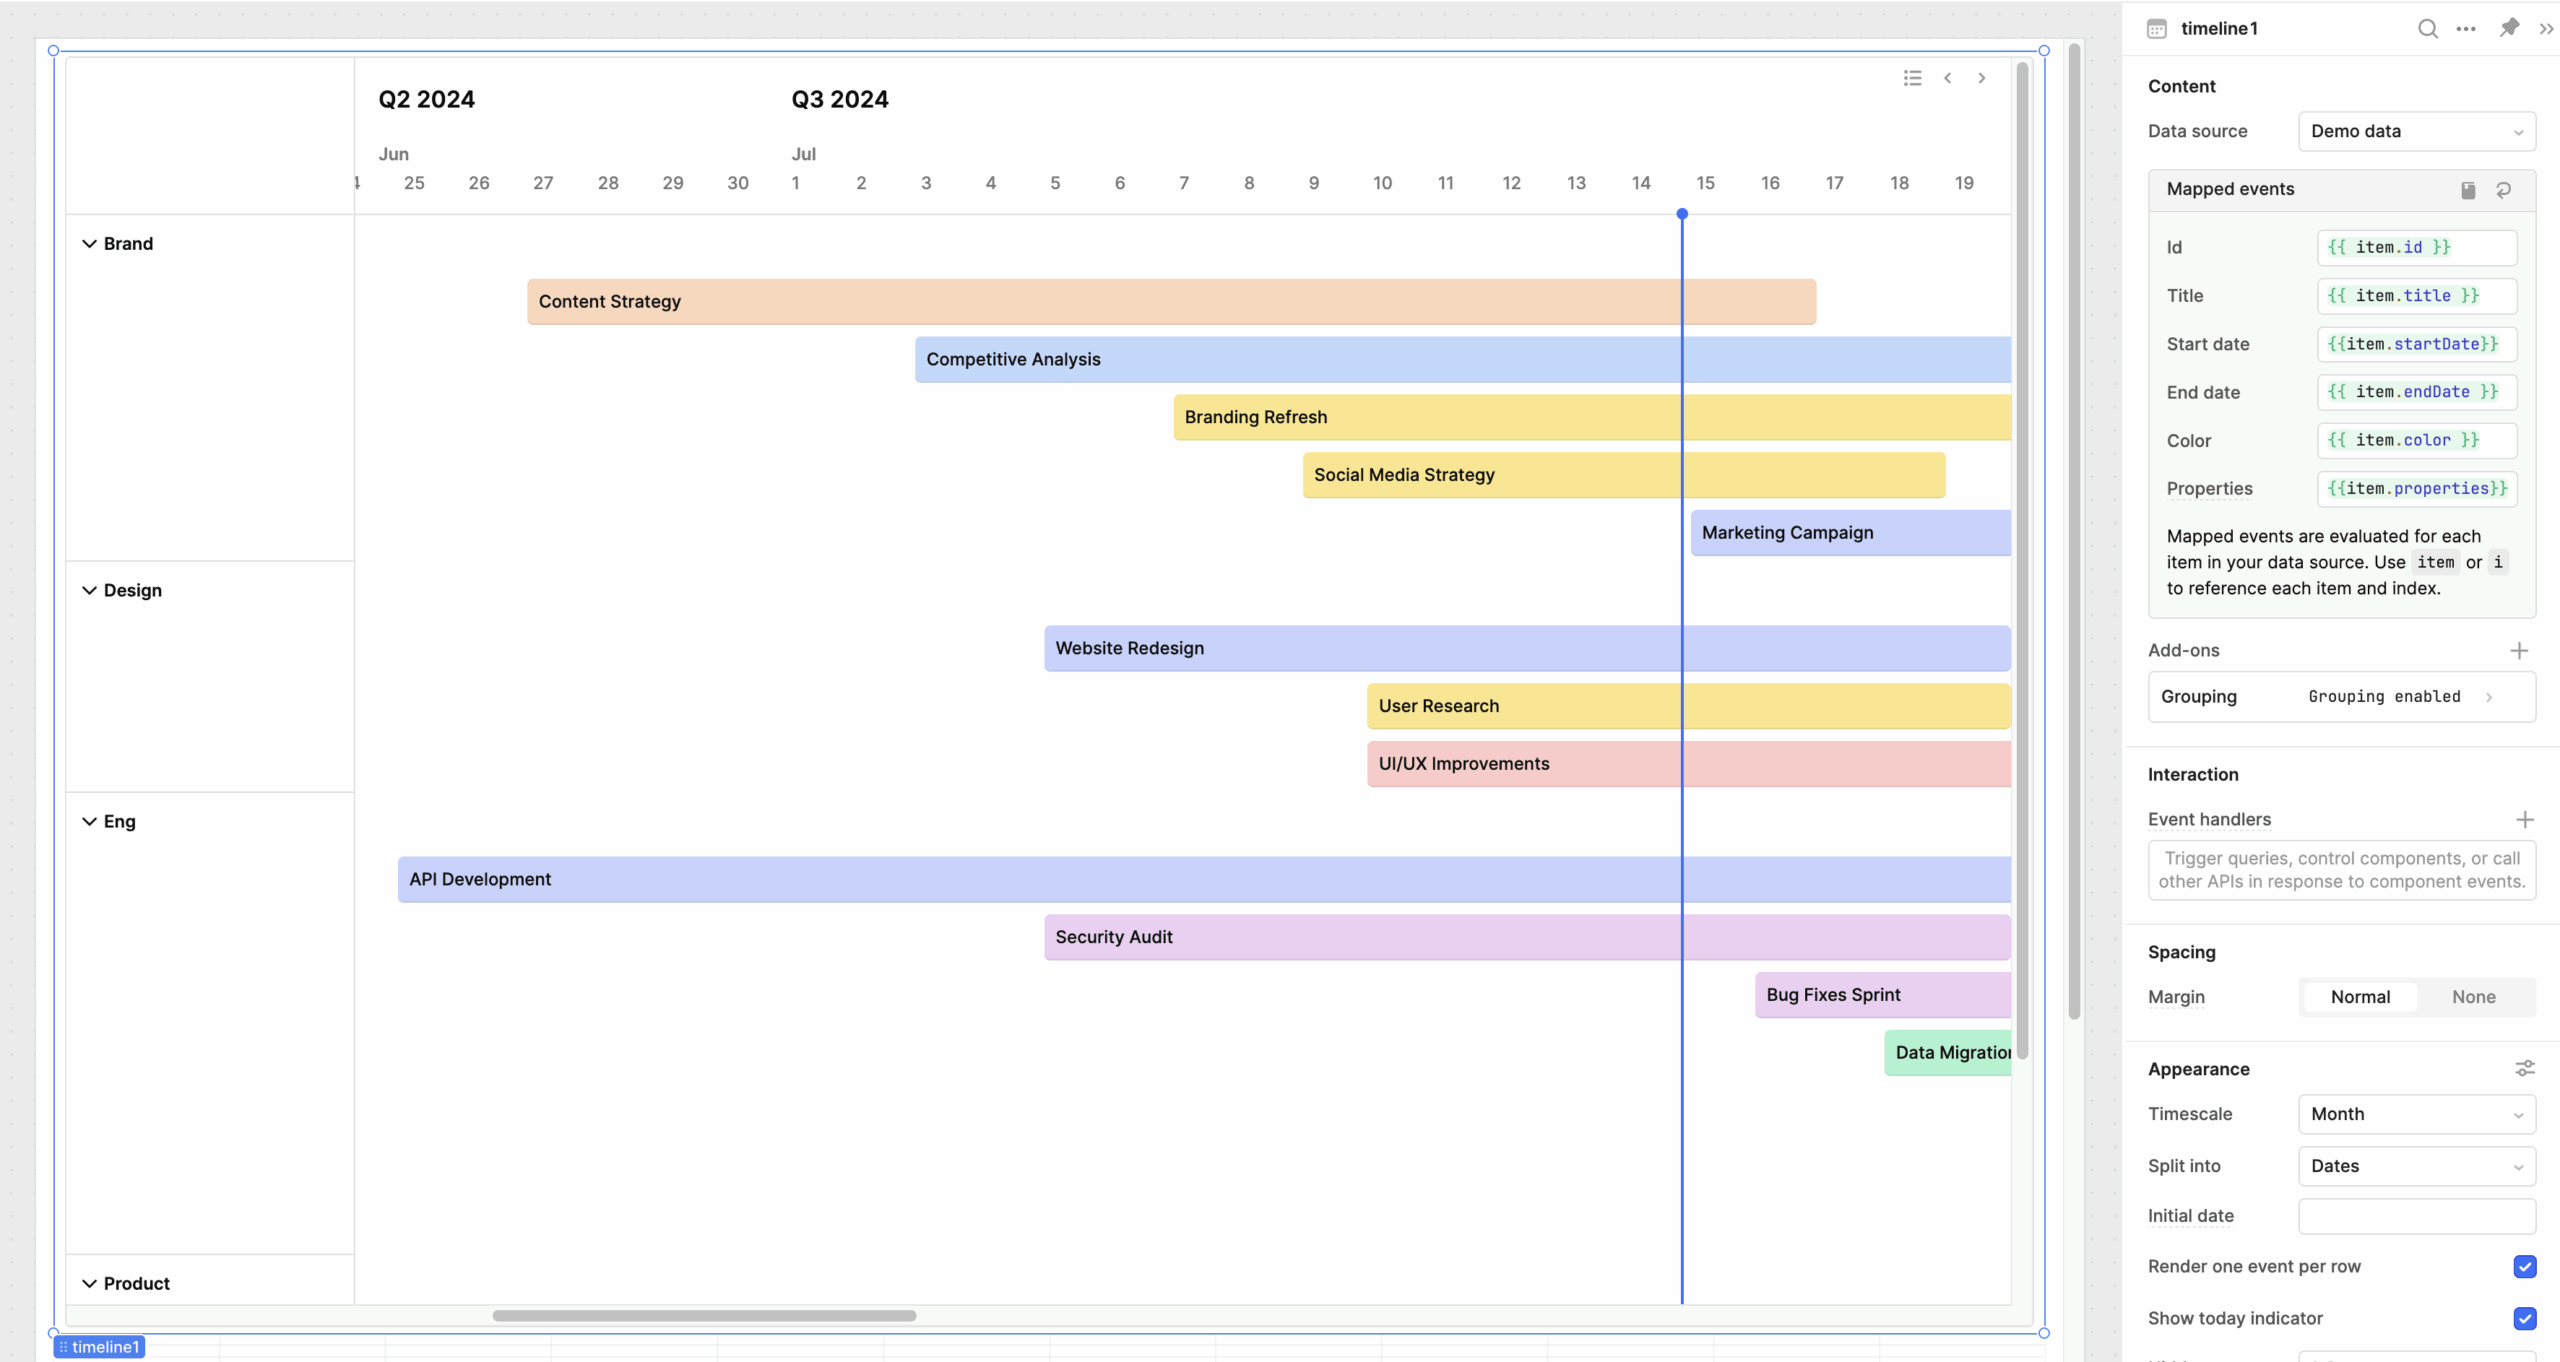Set Margin to None

coord(2473,997)
